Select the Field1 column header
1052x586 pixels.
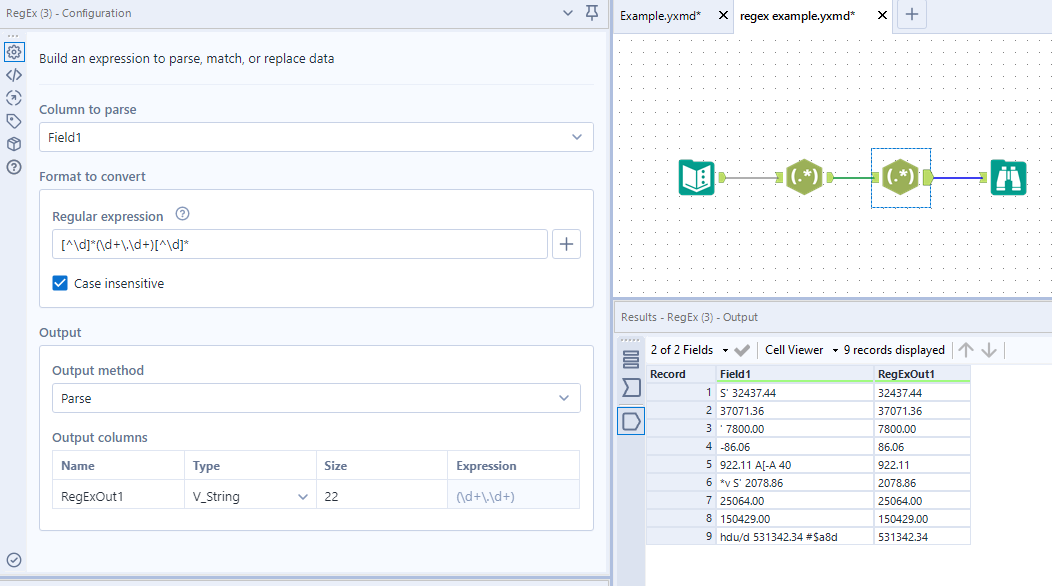click(794, 374)
